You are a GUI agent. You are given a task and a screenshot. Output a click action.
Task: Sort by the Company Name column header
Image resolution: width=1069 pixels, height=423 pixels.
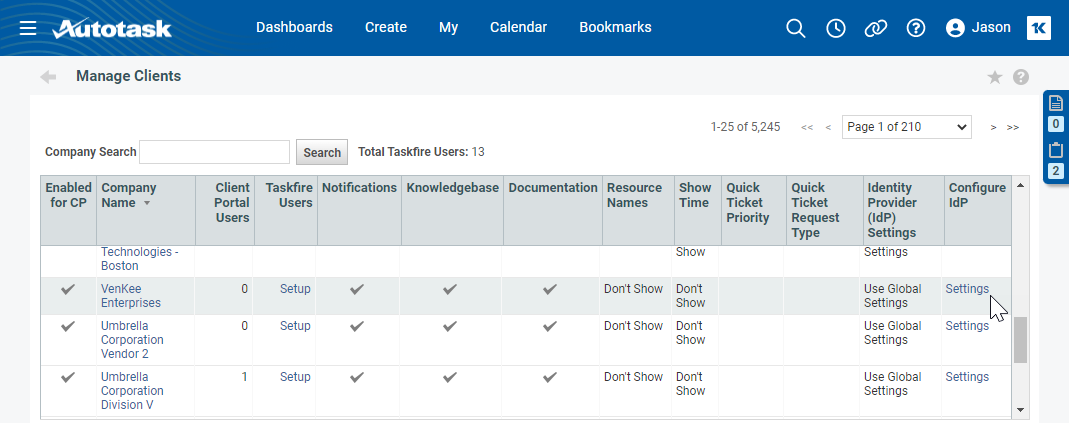tap(128, 195)
